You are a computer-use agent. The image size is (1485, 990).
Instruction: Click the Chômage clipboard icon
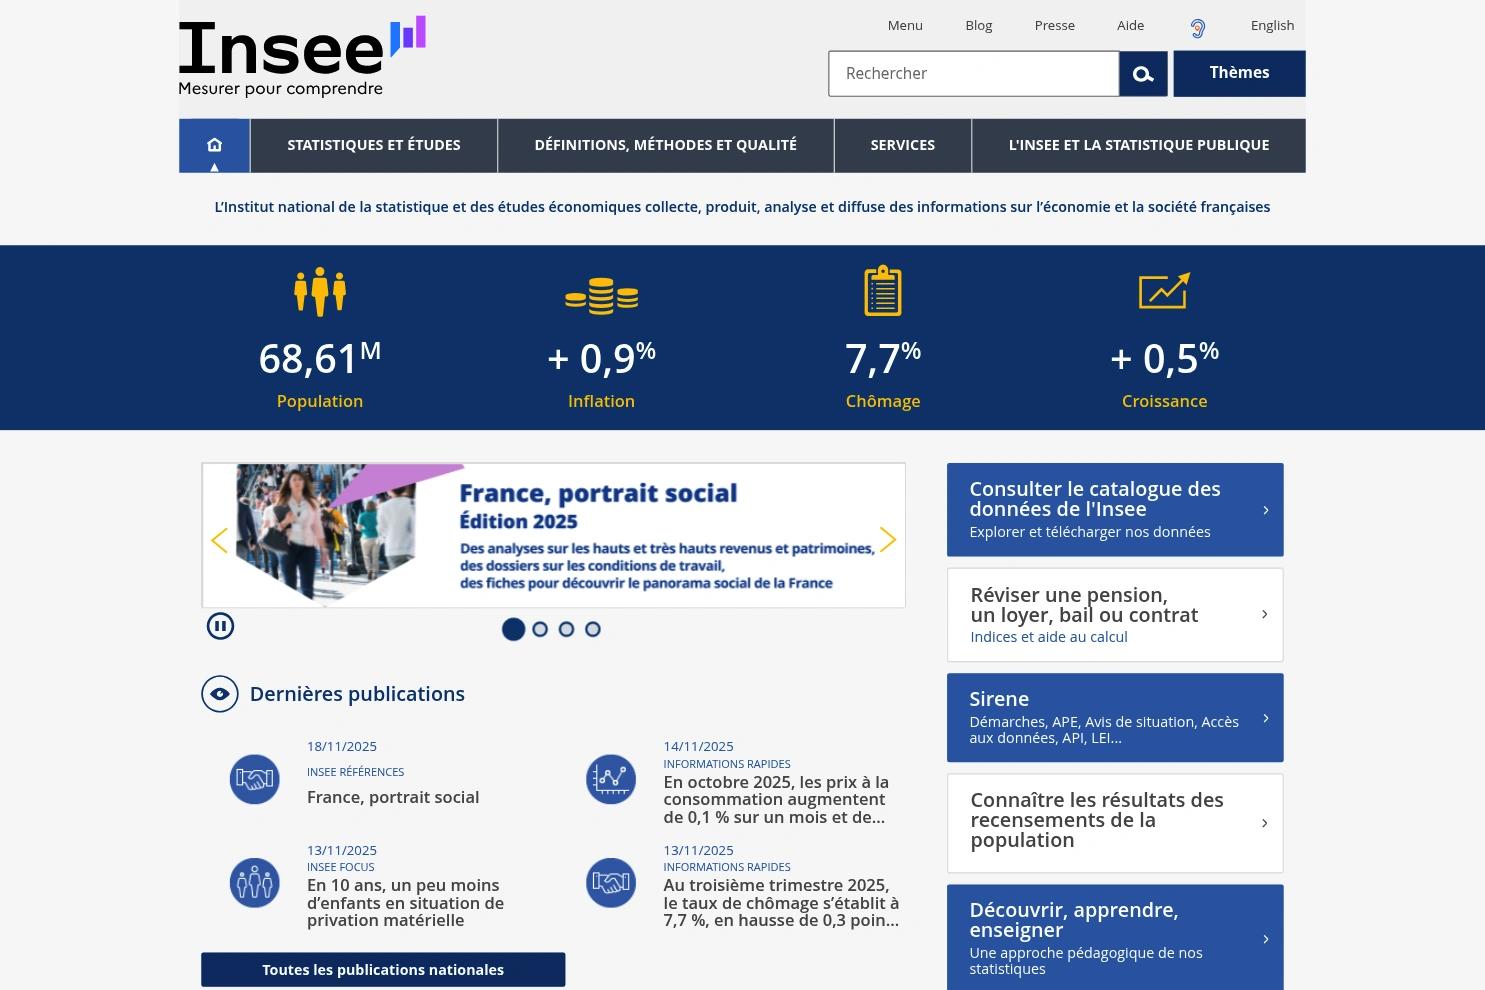pos(883,291)
